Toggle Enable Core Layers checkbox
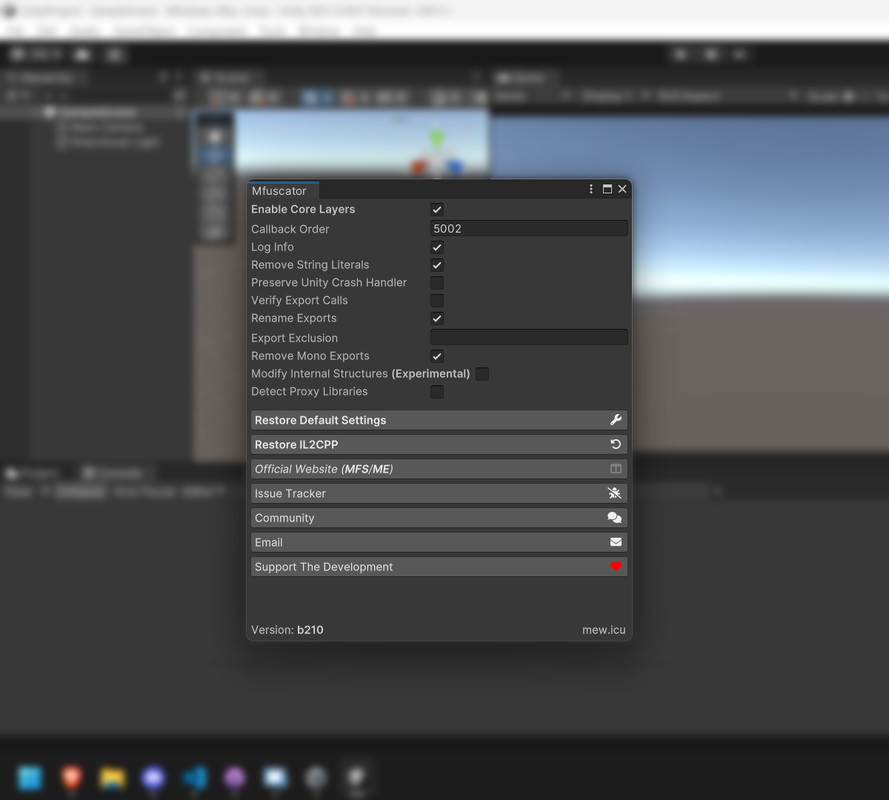Viewport: 889px width, 800px height. [437, 209]
